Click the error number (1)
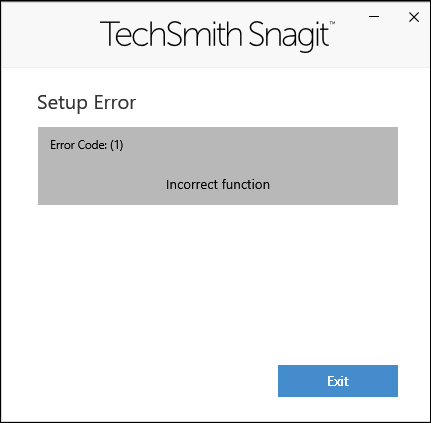 click(117, 145)
